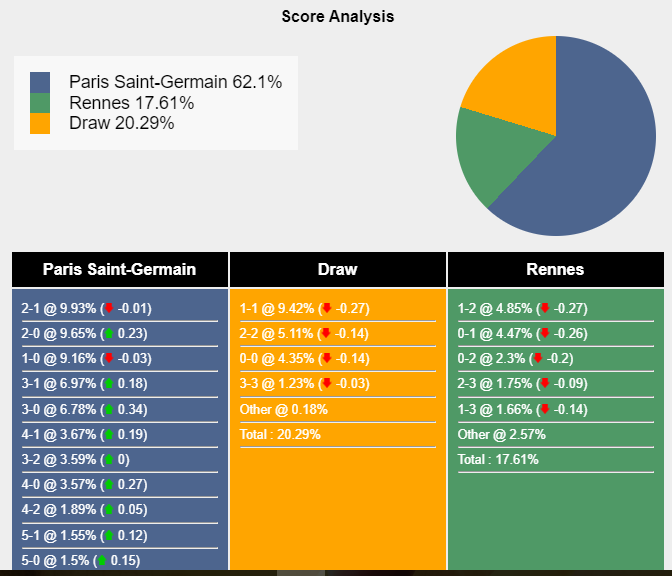Click the red arrow beside 0-0 draw
Image resolution: width=672 pixels, height=576 pixels.
pos(326,359)
